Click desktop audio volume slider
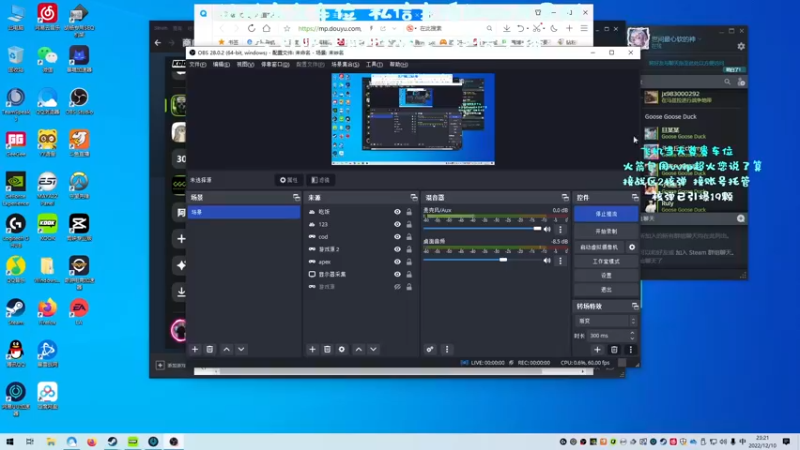Screen dimensions: 800x450 pyautogui.click(x=482, y=260)
